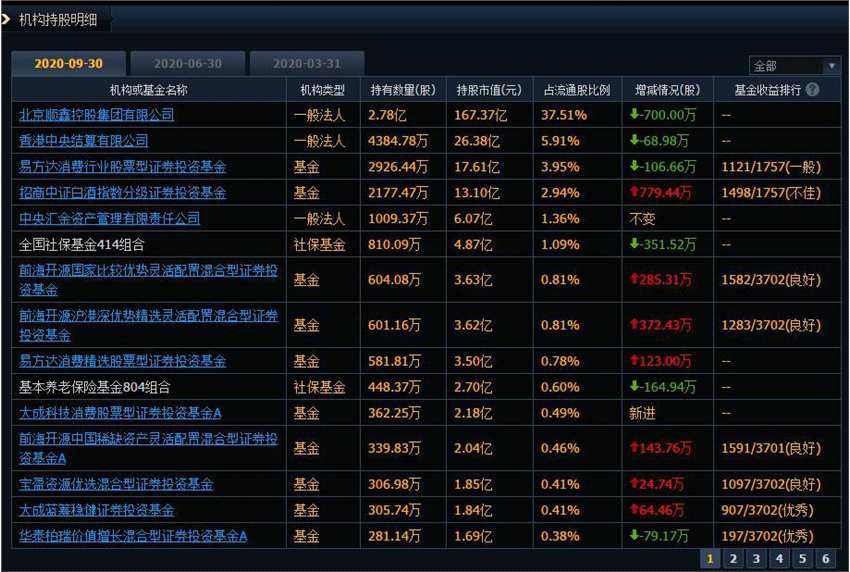The image size is (850, 572).
Task: Go to page 5 of results
Action: click(x=802, y=558)
